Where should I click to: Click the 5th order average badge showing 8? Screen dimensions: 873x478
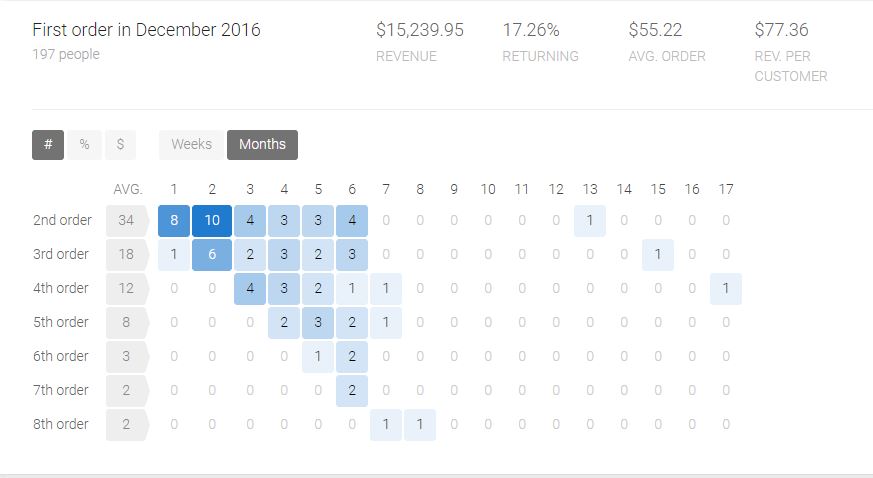127,323
